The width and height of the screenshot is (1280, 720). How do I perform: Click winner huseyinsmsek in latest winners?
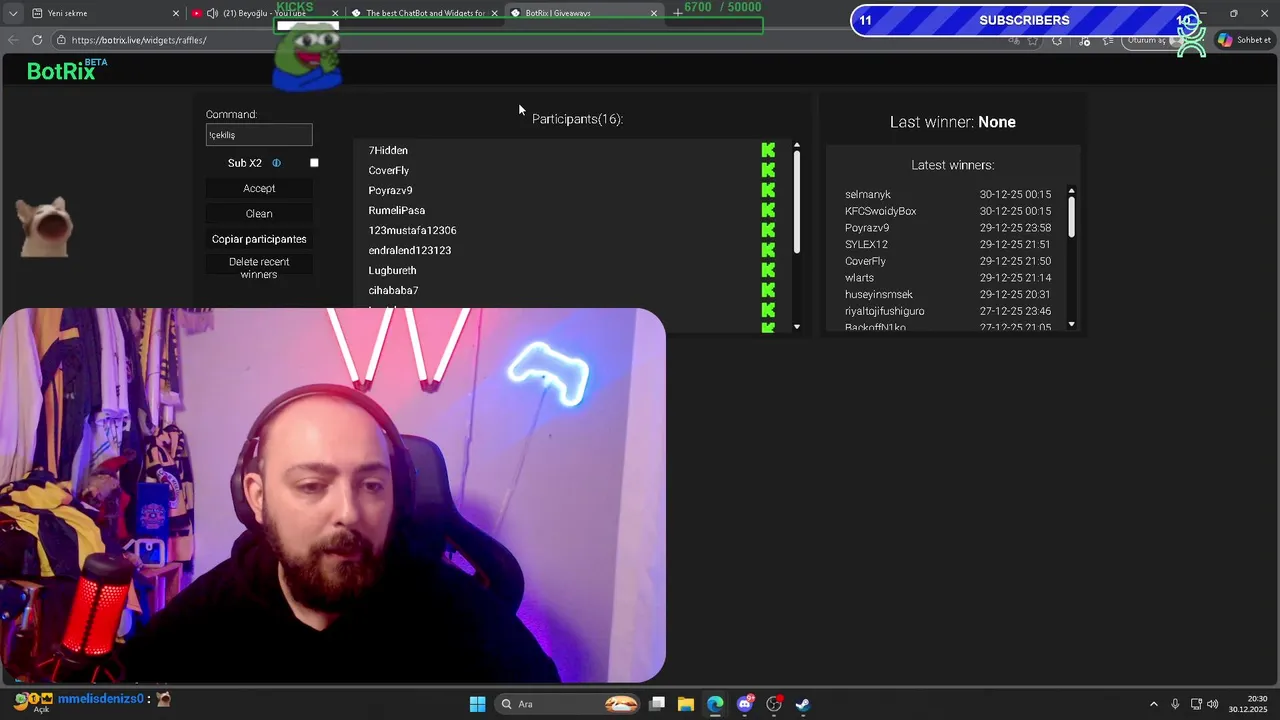point(879,295)
